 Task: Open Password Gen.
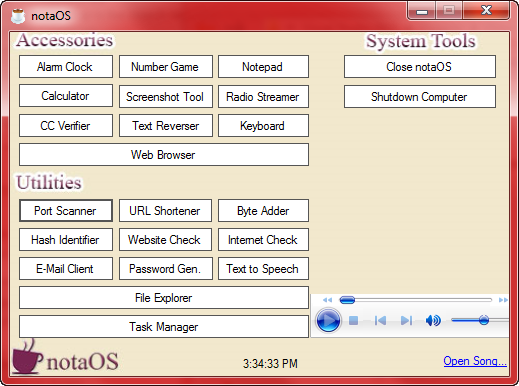click(x=166, y=269)
